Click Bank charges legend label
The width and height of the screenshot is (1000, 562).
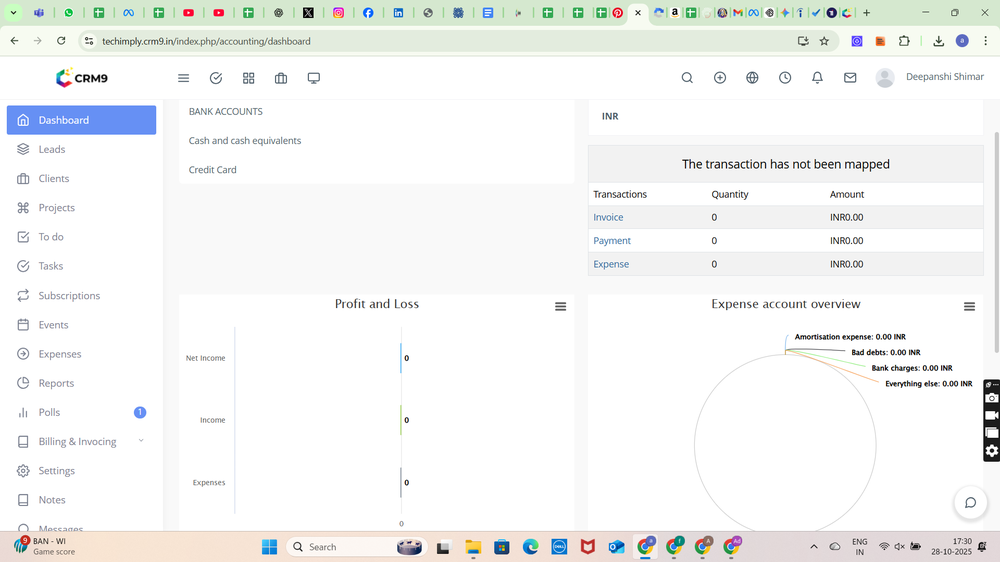pos(912,368)
